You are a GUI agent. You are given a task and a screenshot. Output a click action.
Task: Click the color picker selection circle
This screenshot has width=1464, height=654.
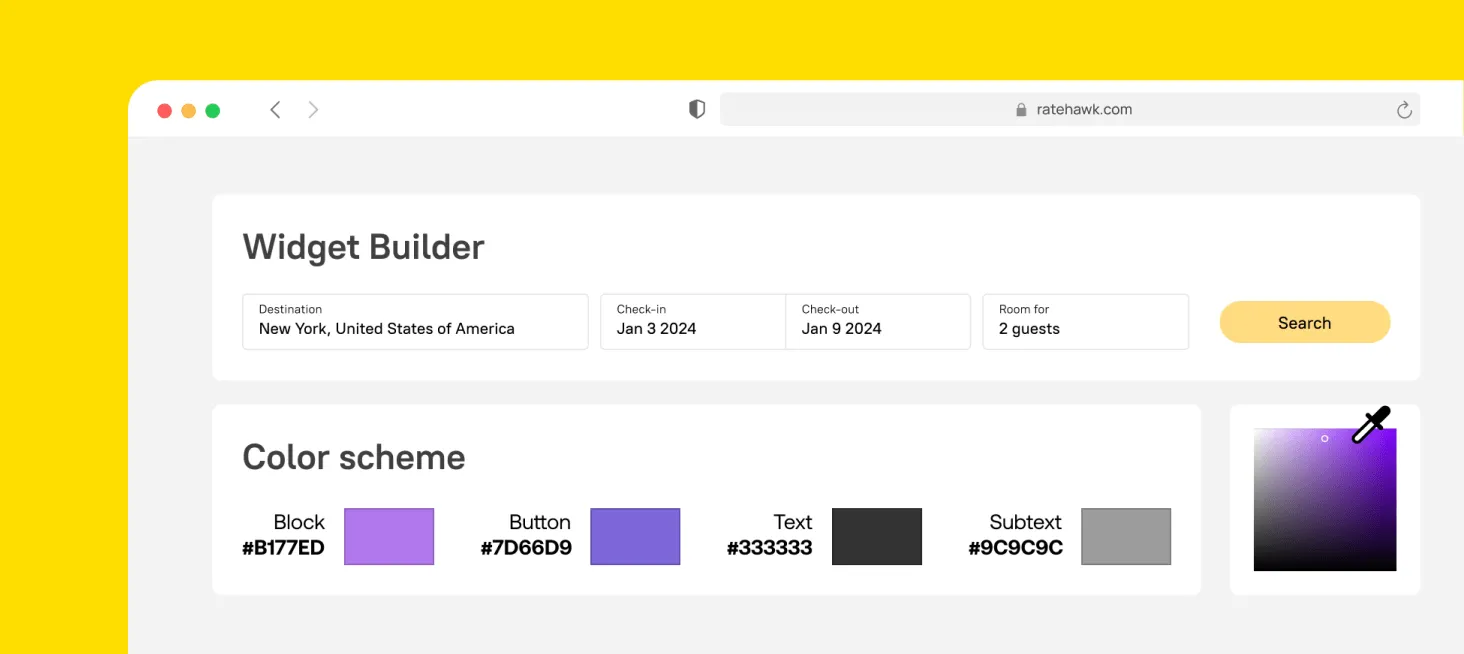click(1325, 439)
